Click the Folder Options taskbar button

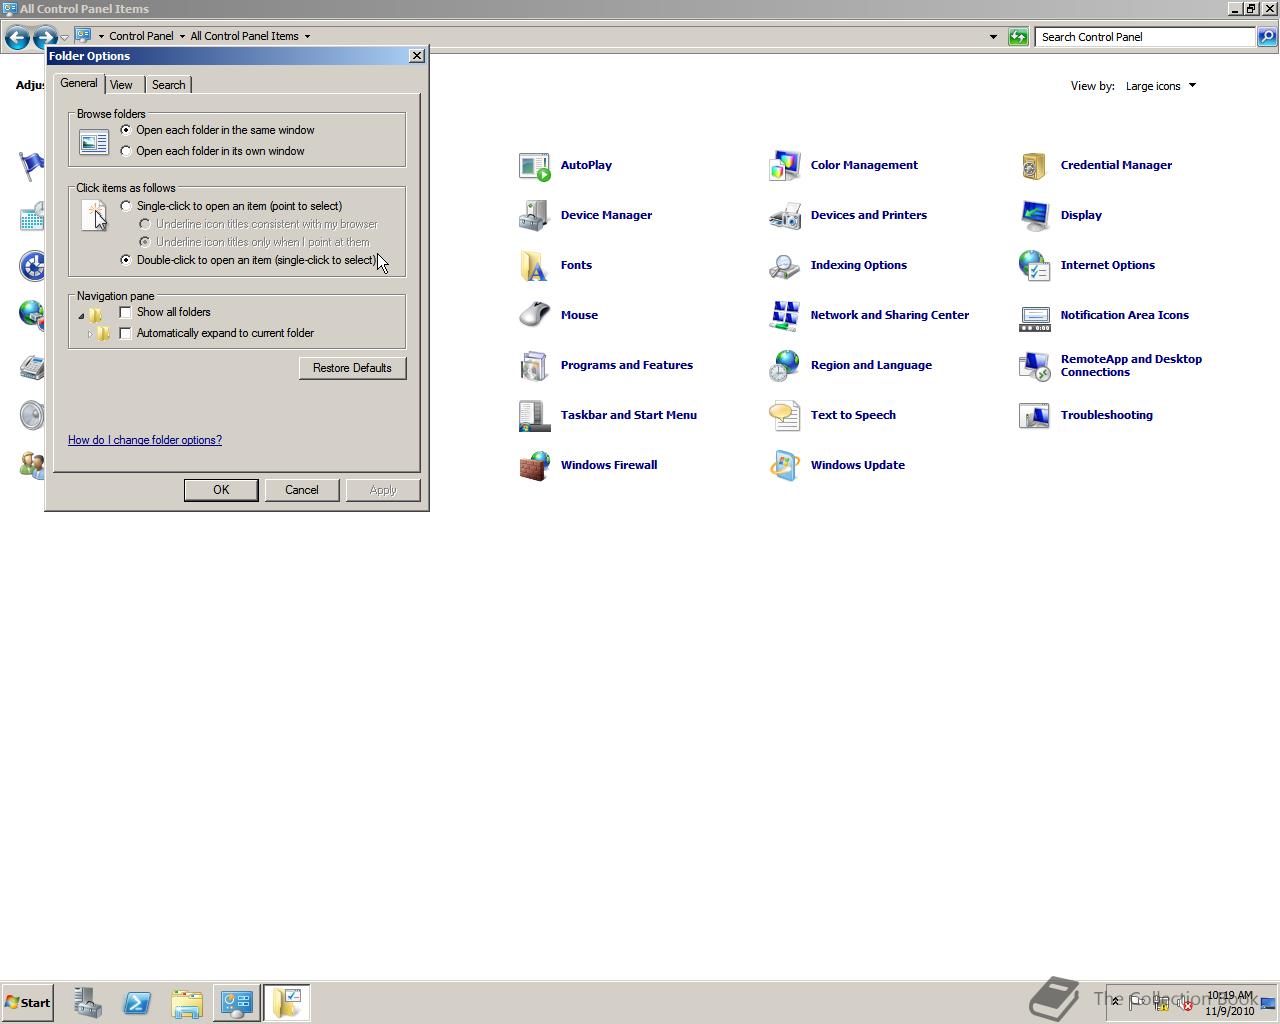click(x=287, y=1003)
